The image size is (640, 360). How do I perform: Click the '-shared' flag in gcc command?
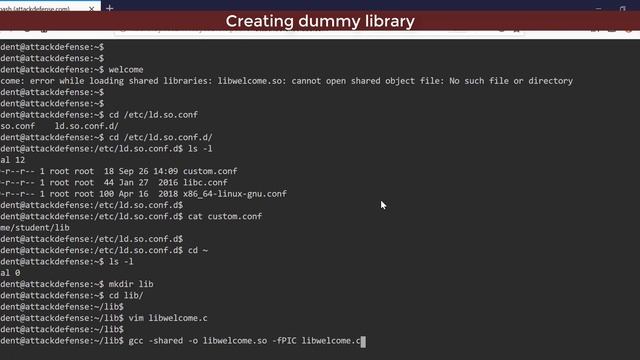165,341
